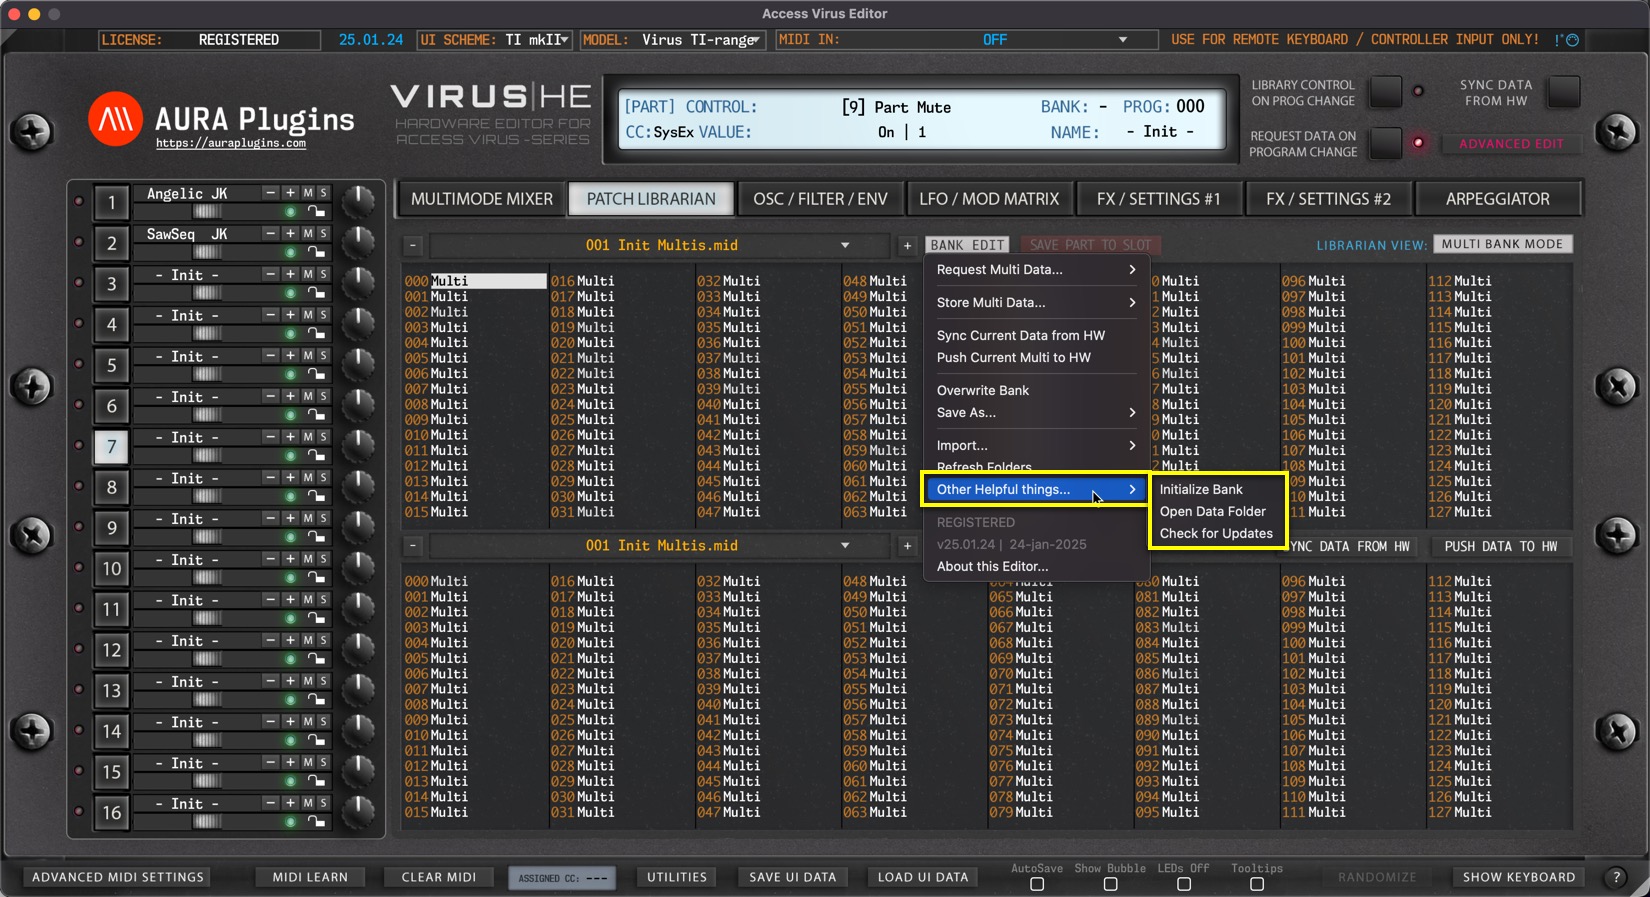Switch to the Multimode Mixer tab

pos(482,199)
